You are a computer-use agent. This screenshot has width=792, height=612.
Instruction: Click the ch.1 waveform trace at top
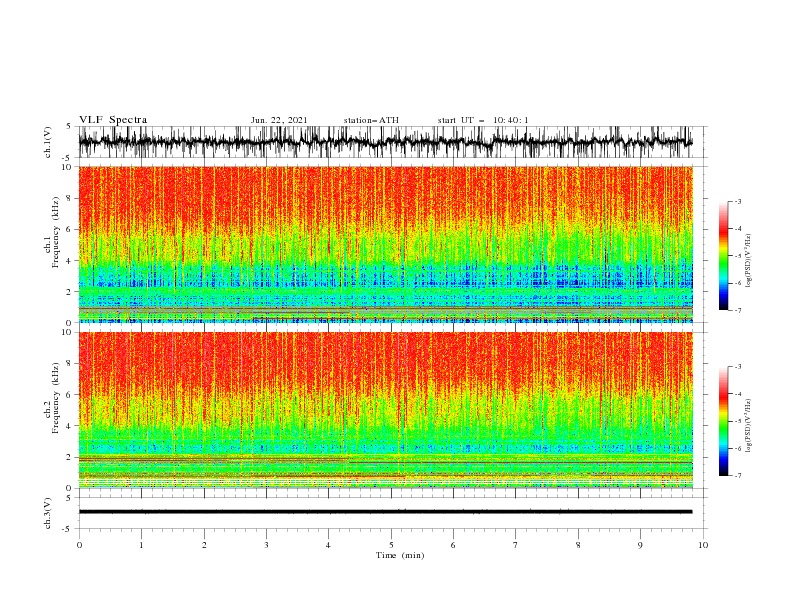[385, 141]
